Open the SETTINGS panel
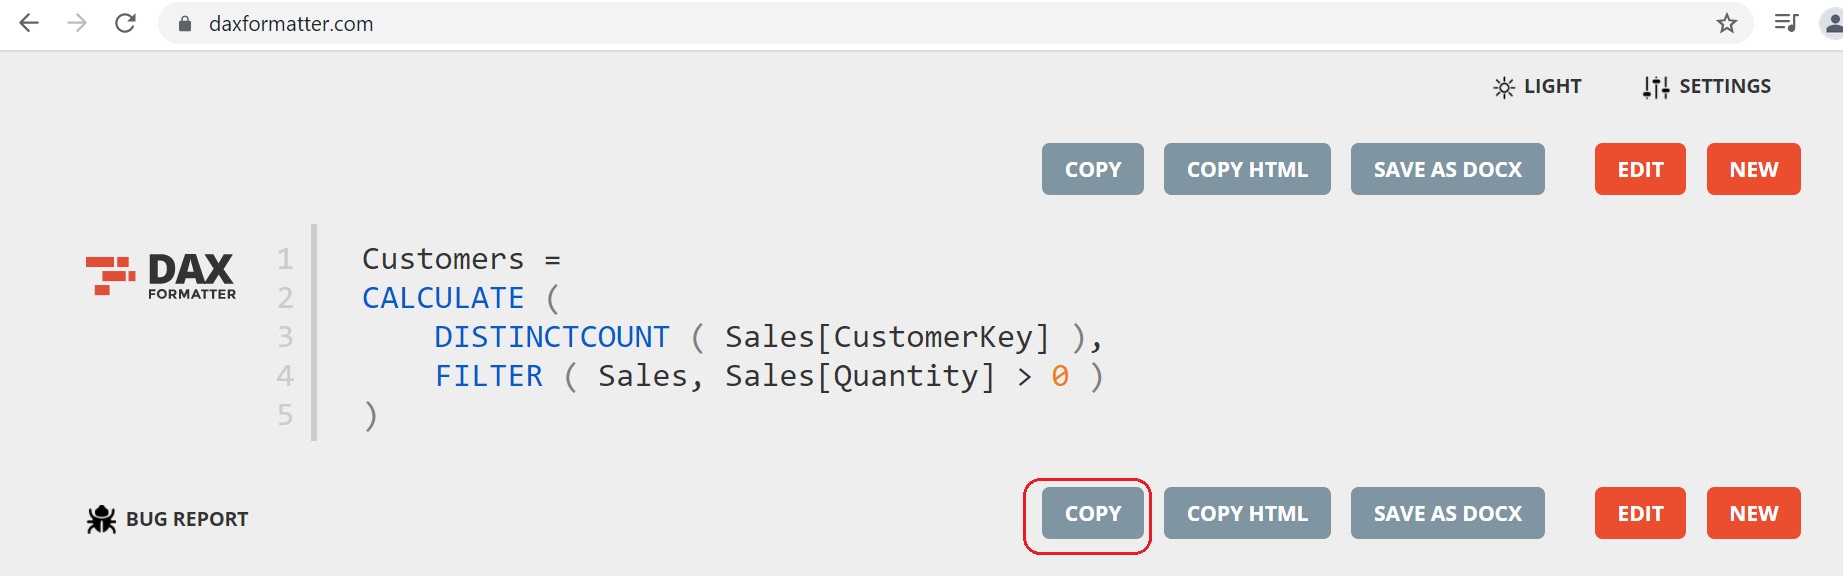 pyautogui.click(x=1706, y=87)
